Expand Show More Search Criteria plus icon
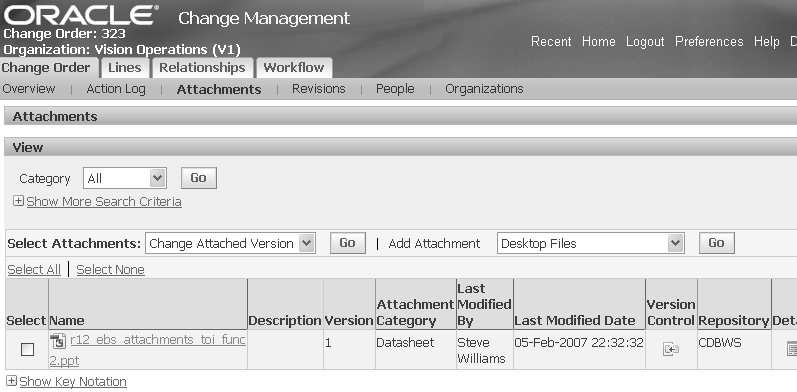The image size is (797, 392). (18, 201)
